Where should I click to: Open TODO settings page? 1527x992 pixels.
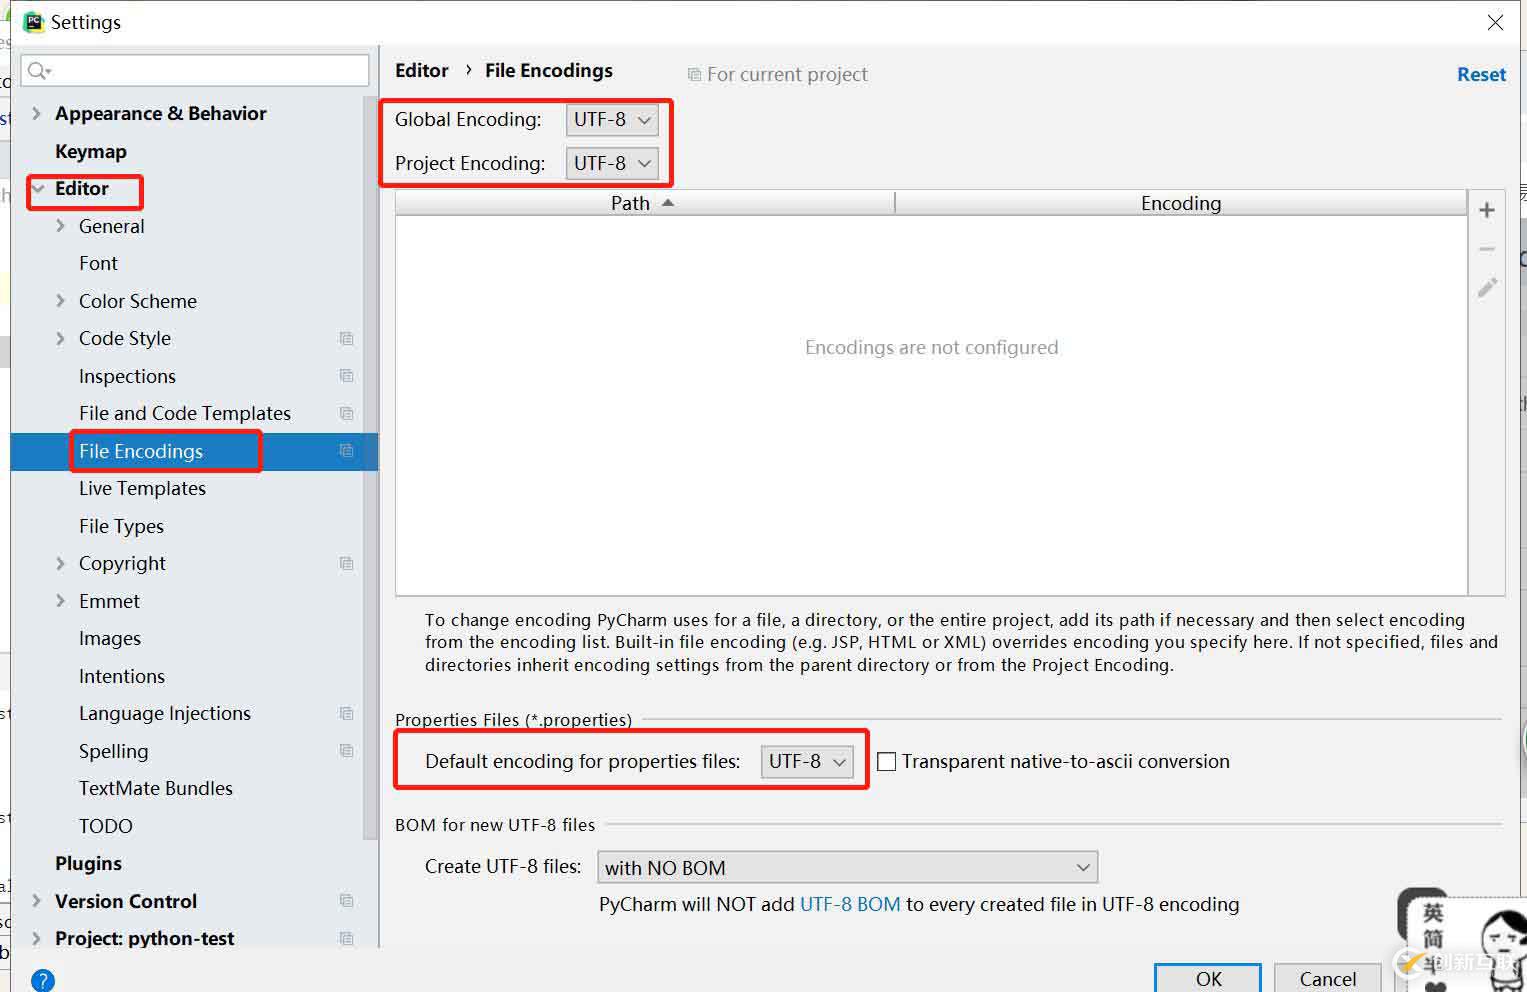[x=106, y=826]
